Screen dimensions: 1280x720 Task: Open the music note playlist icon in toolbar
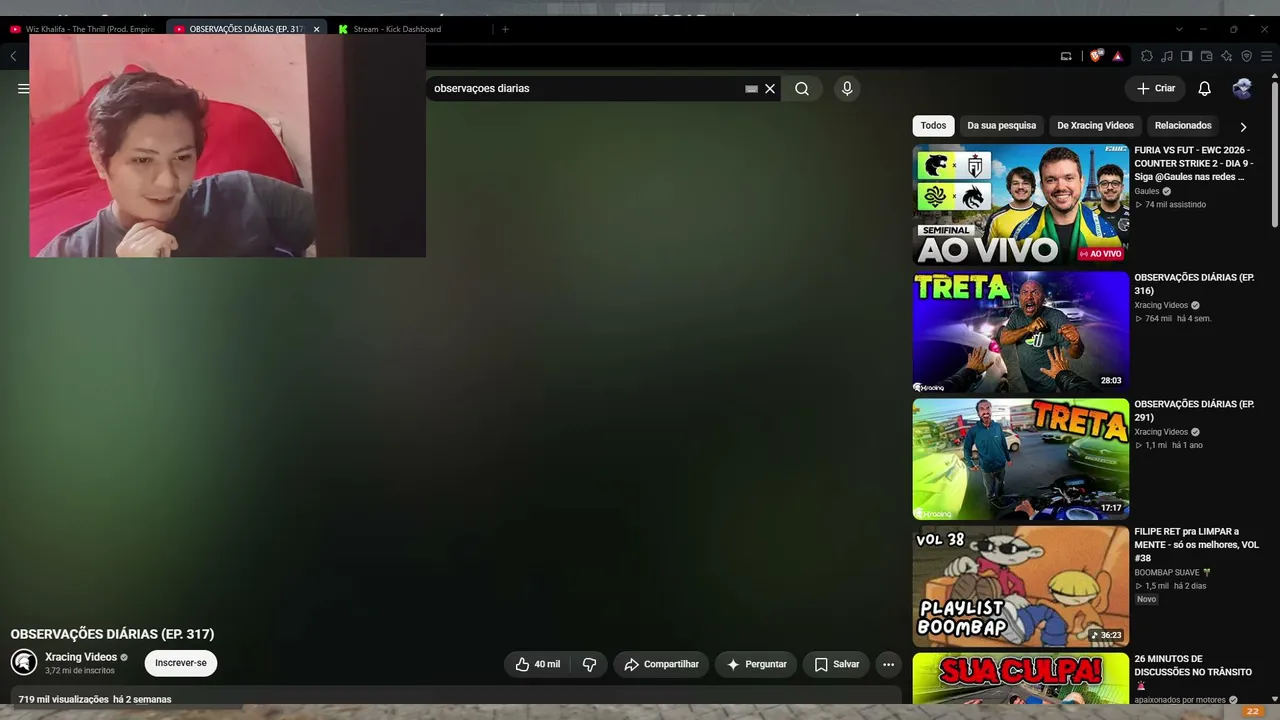pos(1167,56)
